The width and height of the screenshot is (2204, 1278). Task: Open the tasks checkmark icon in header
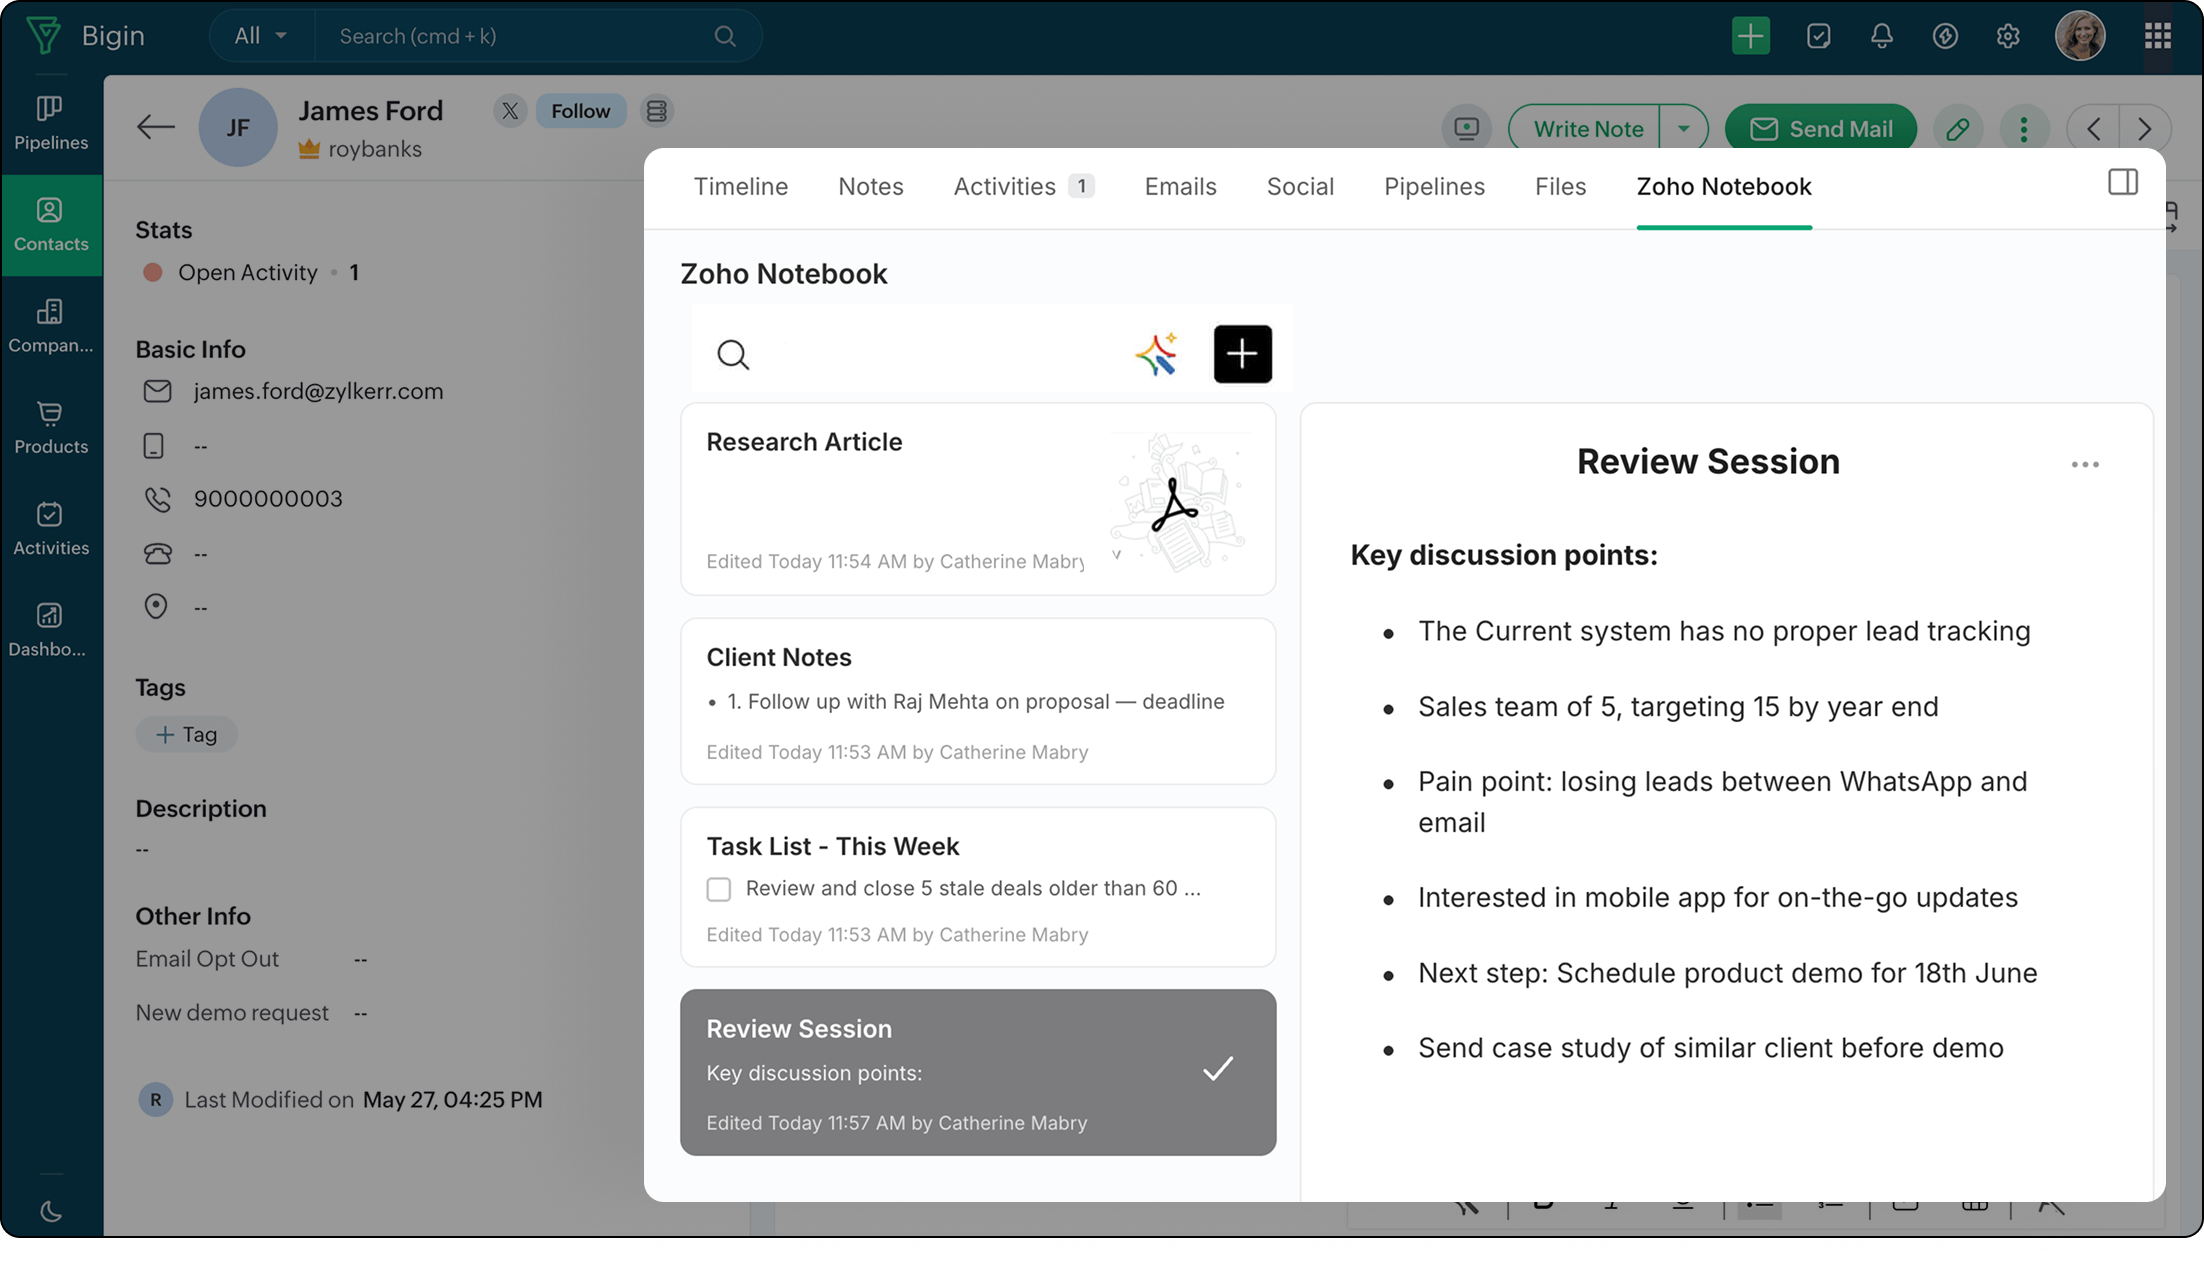(1819, 36)
